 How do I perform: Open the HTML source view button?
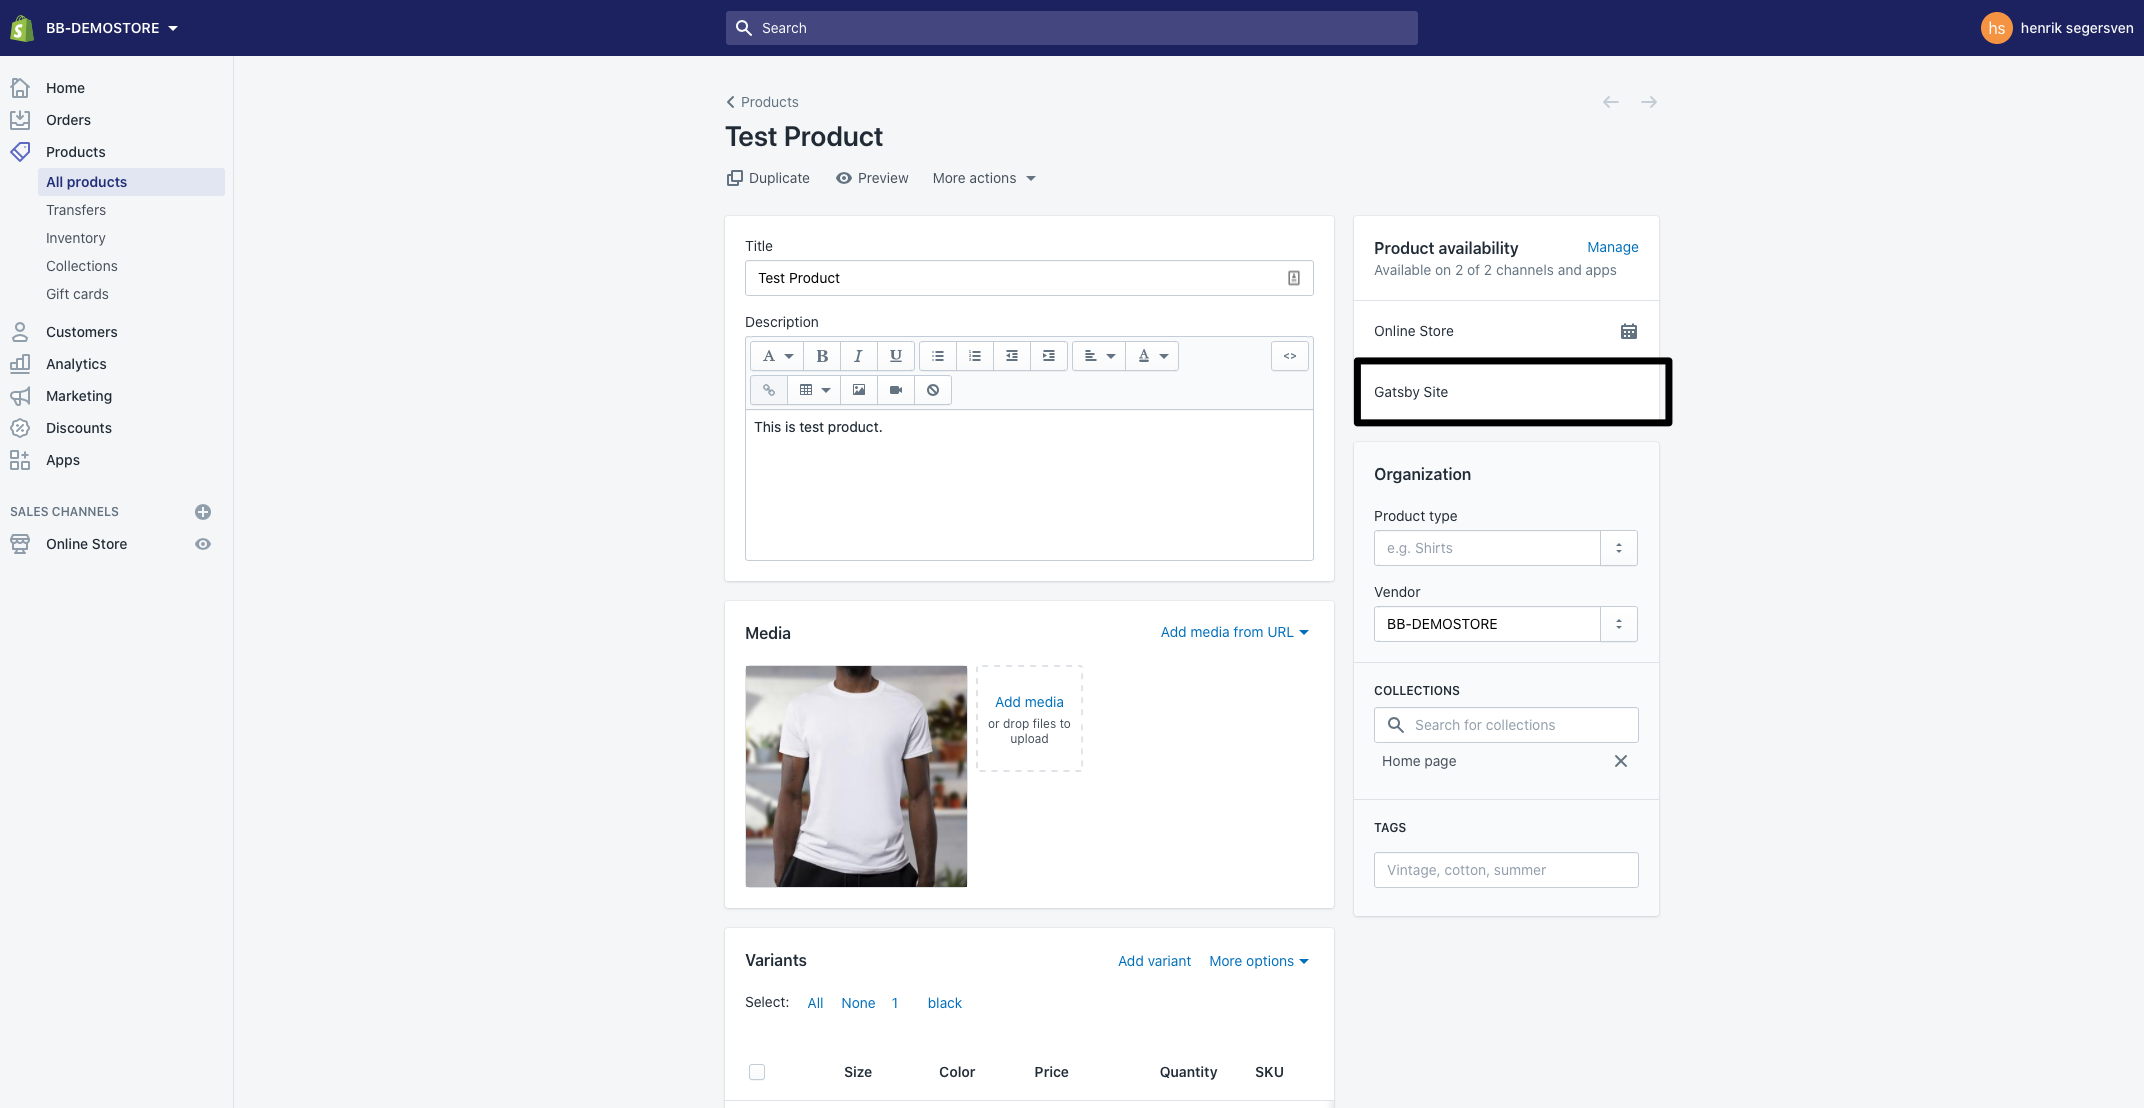point(1290,356)
